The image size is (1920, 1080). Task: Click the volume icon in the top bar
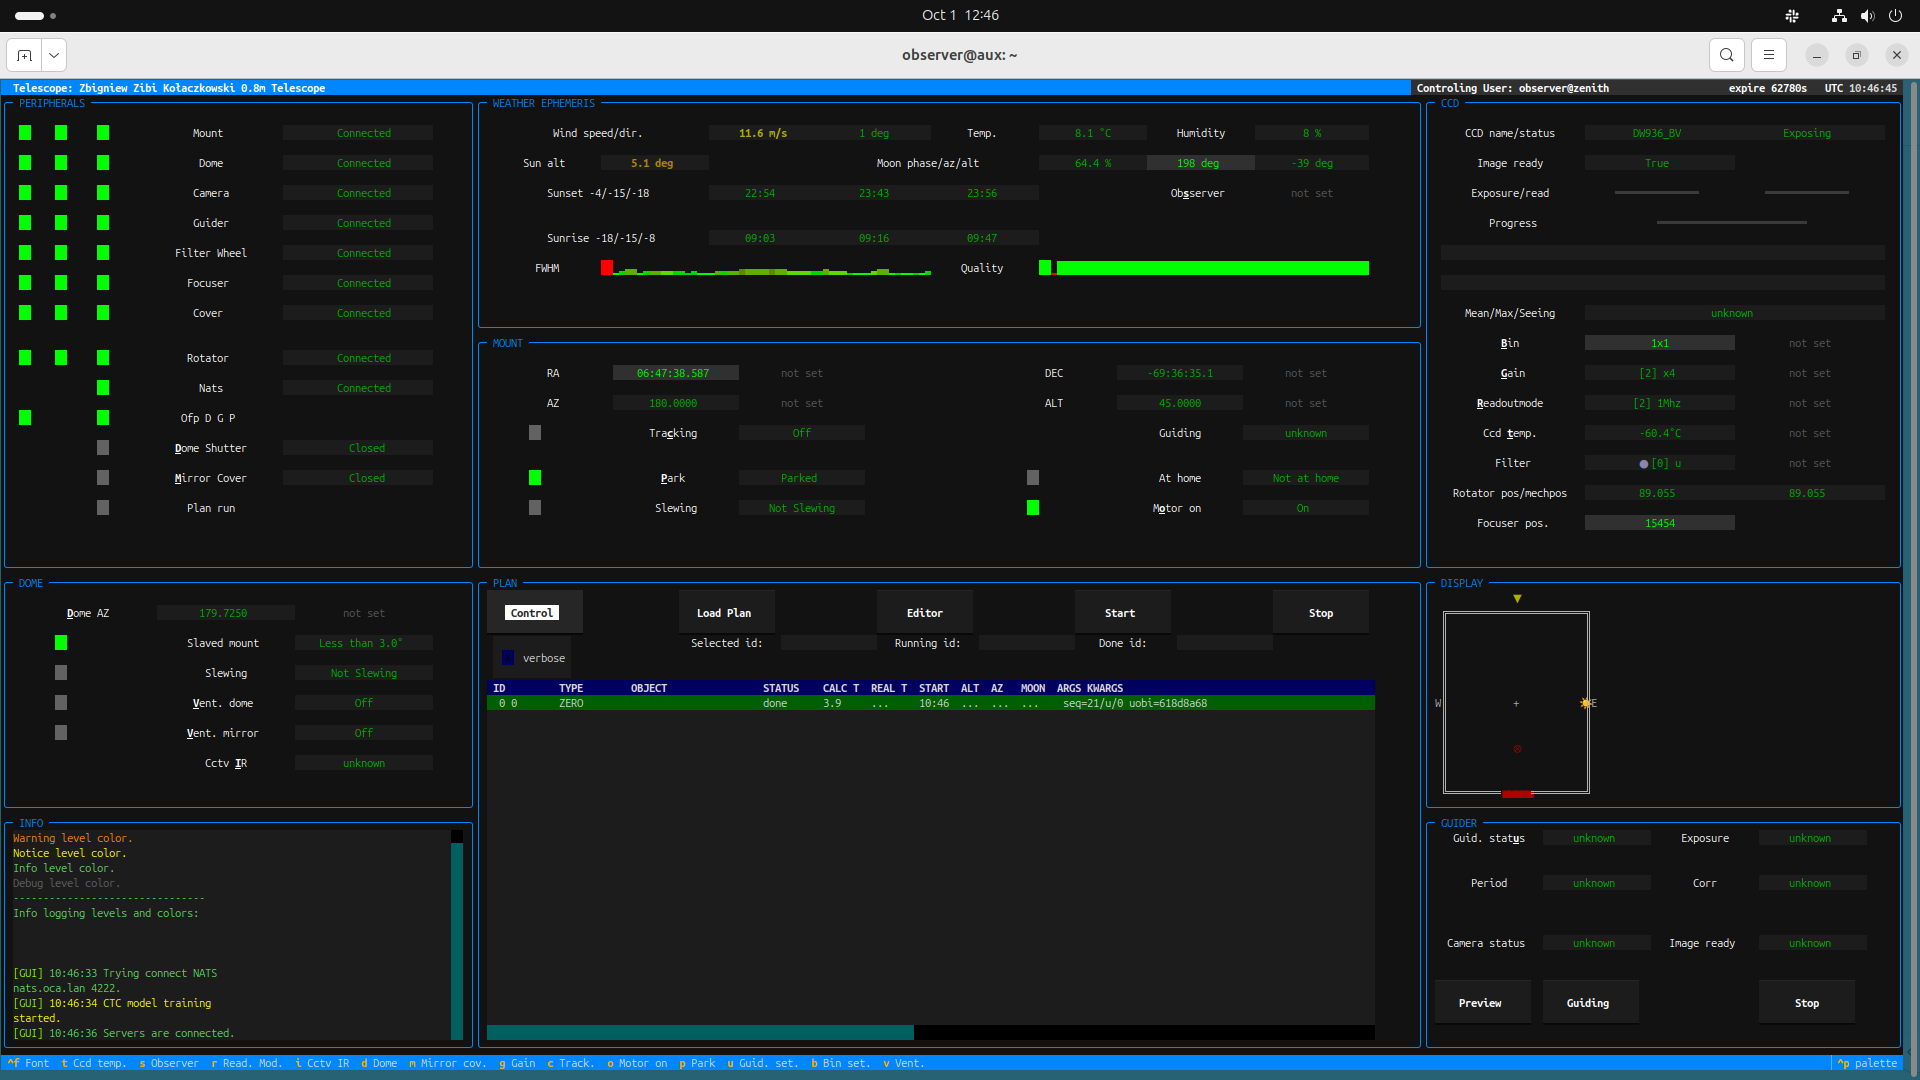[1868, 16]
